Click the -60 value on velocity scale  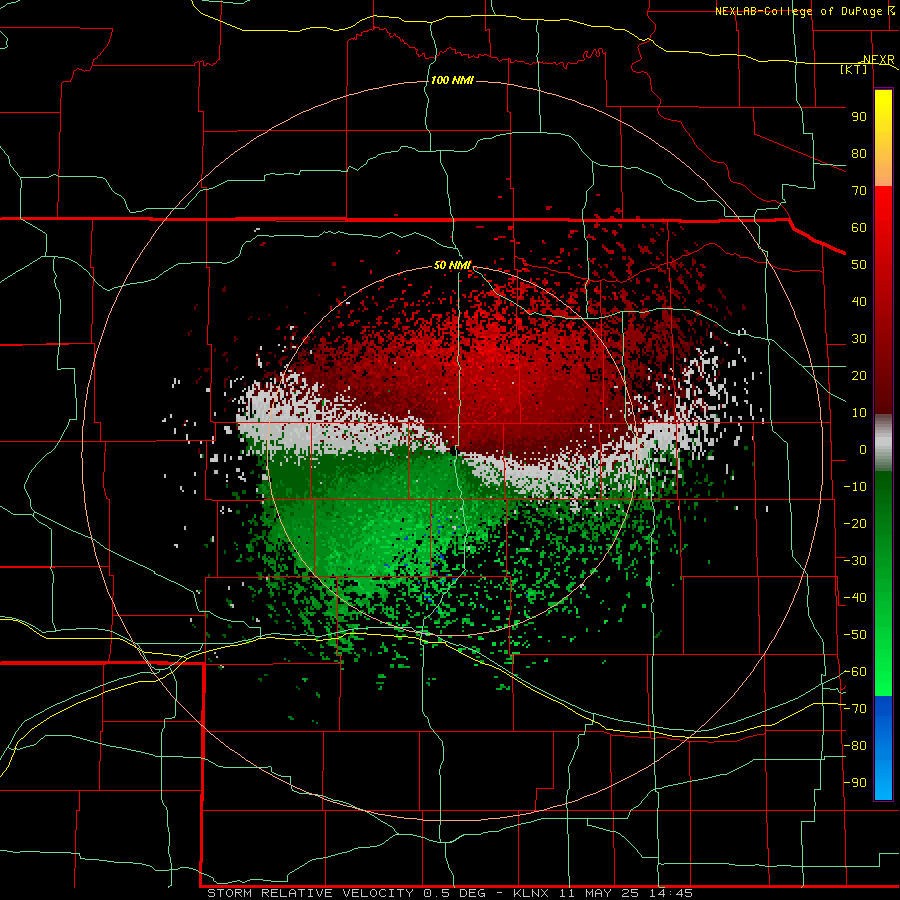click(x=855, y=672)
